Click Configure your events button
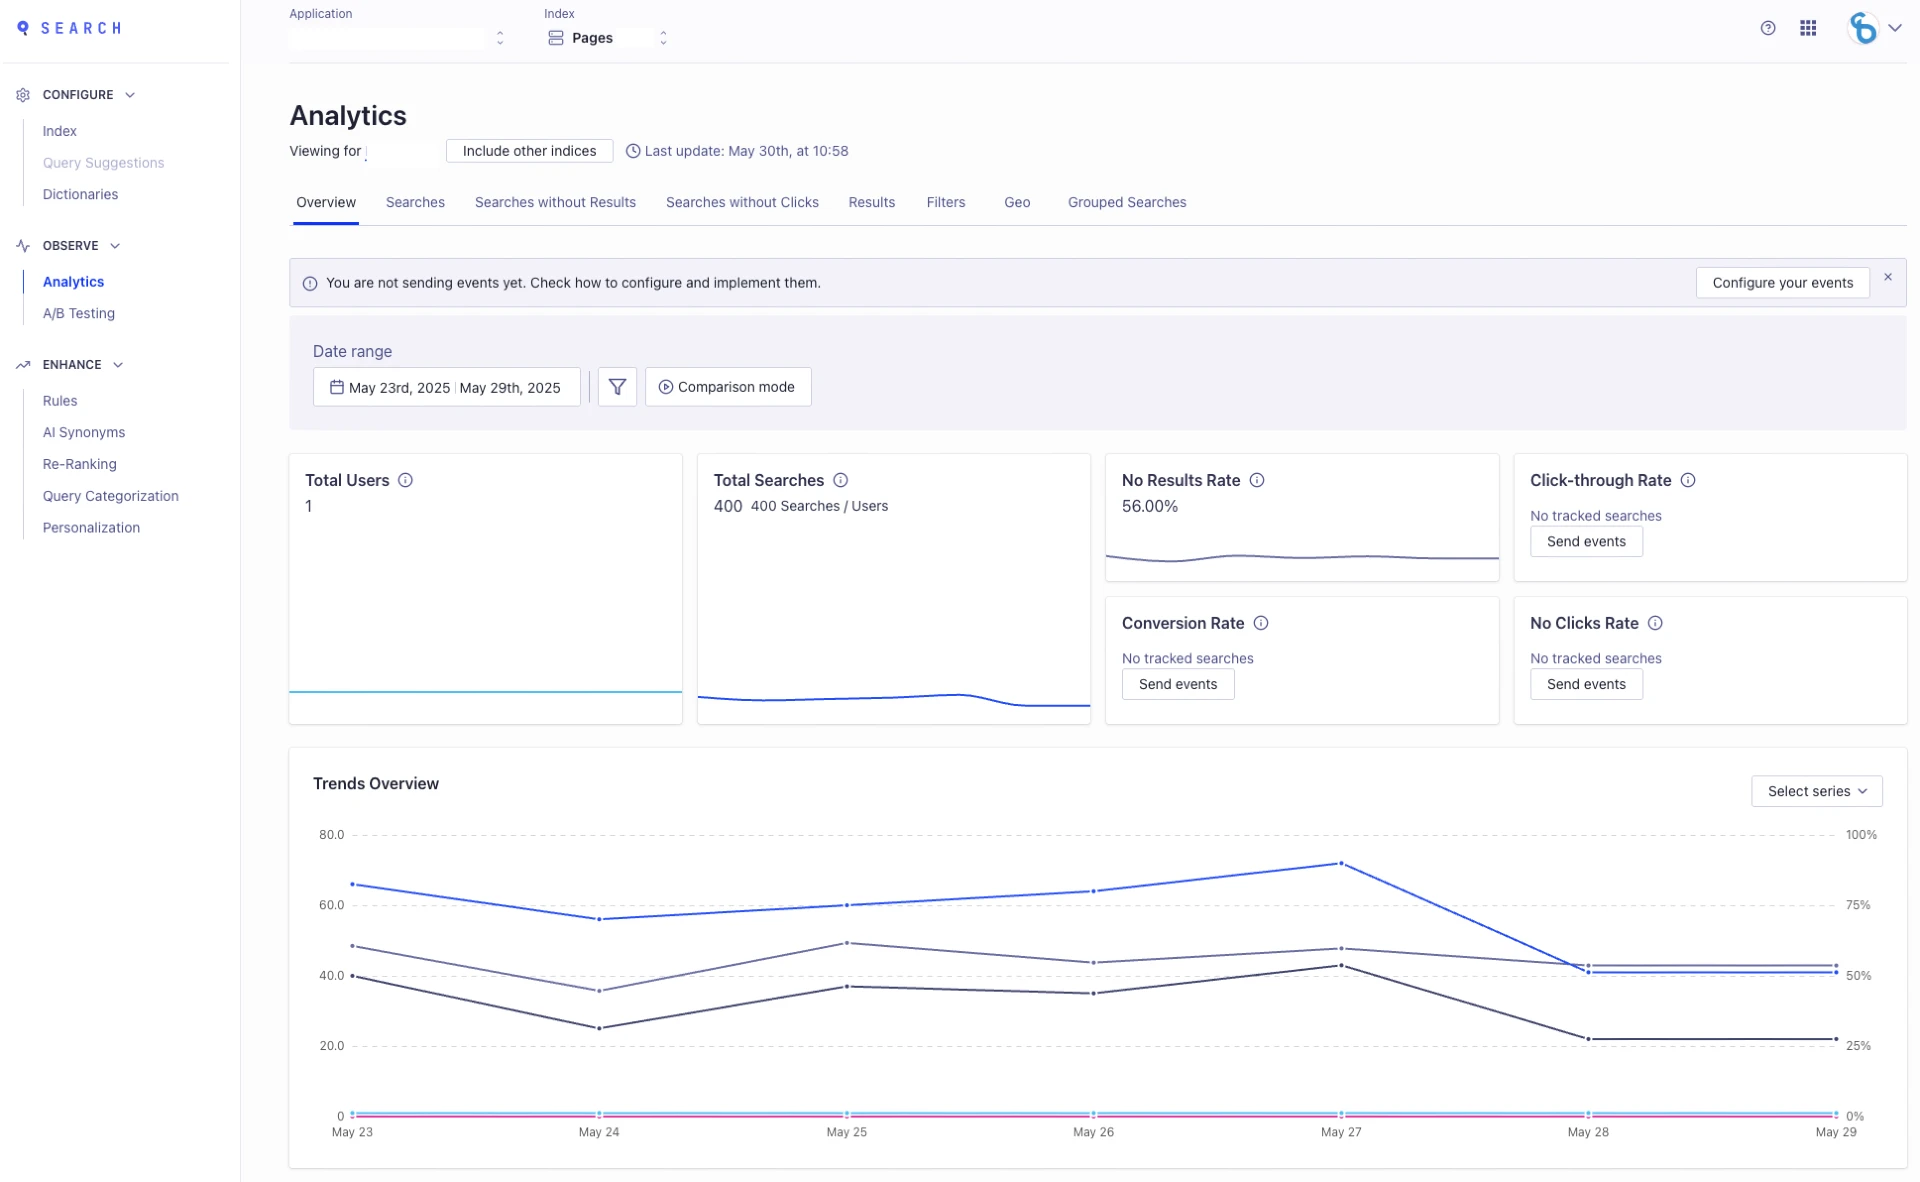 click(1781, 283)
